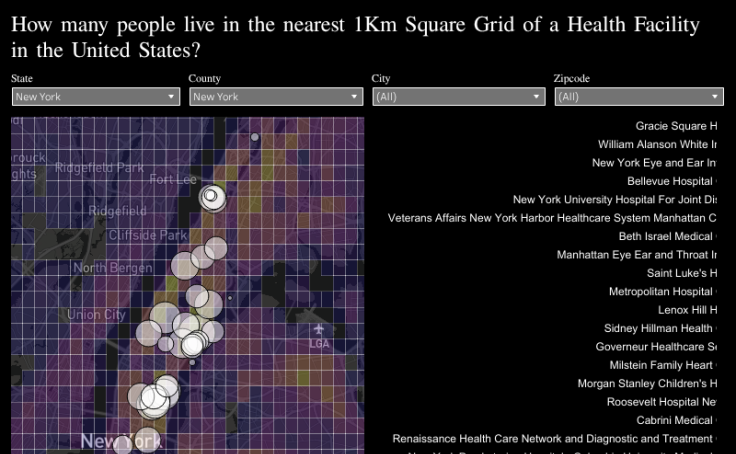This screenshot has width=736, height=454.
Task: Open the County dropdown showing New York
Action: tap(276, 97)
